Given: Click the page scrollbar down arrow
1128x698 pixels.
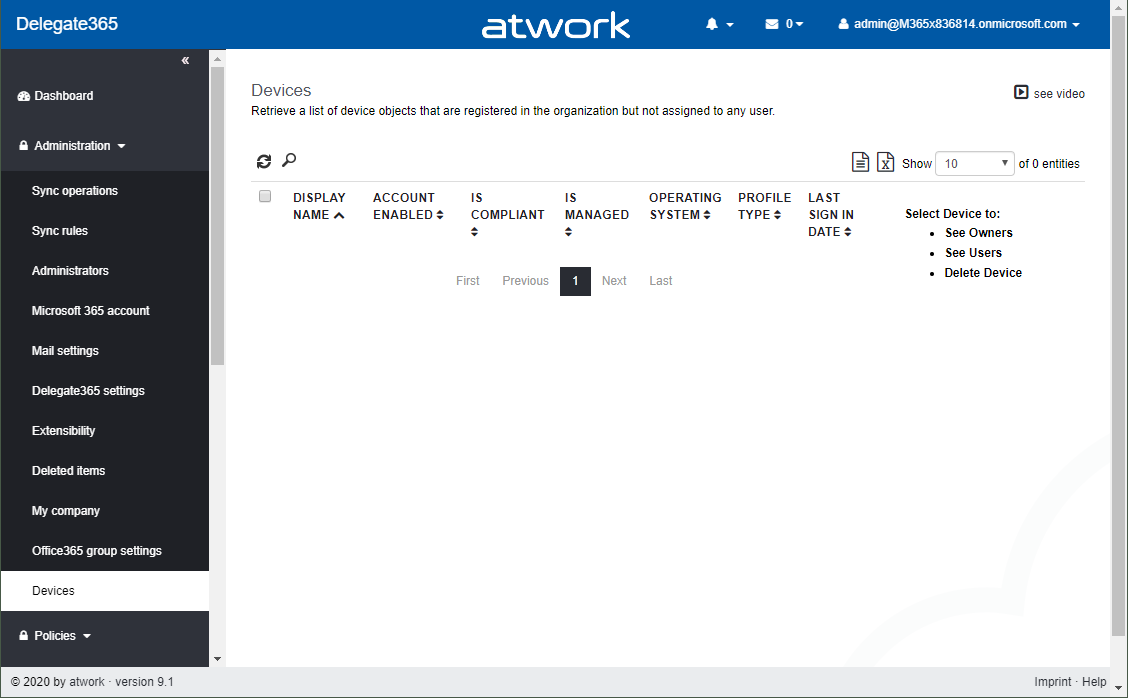Looking at the screenshot, I should 1118,689.
